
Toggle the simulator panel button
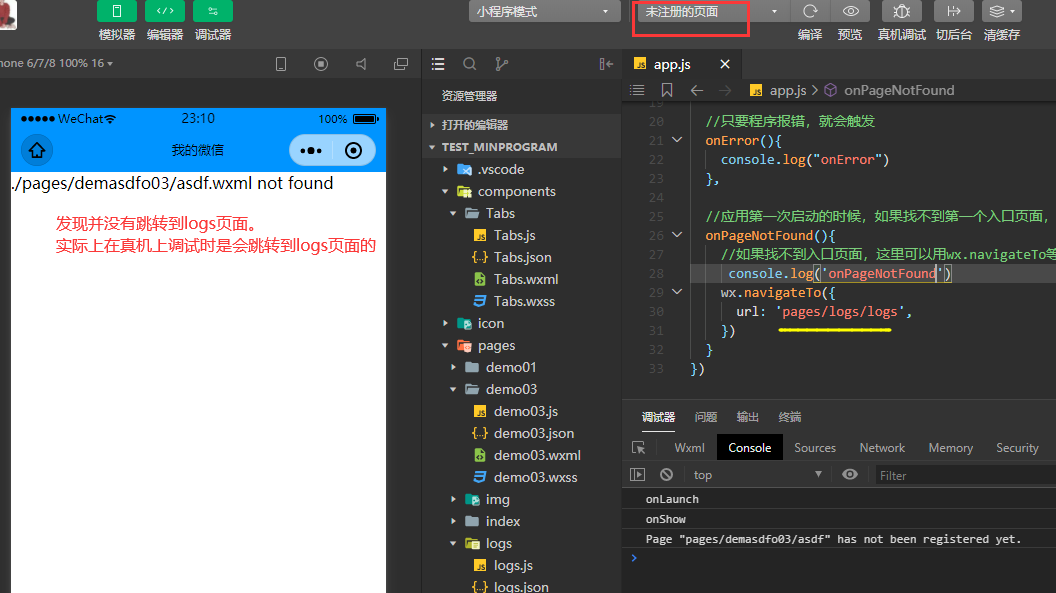[117, 11]
